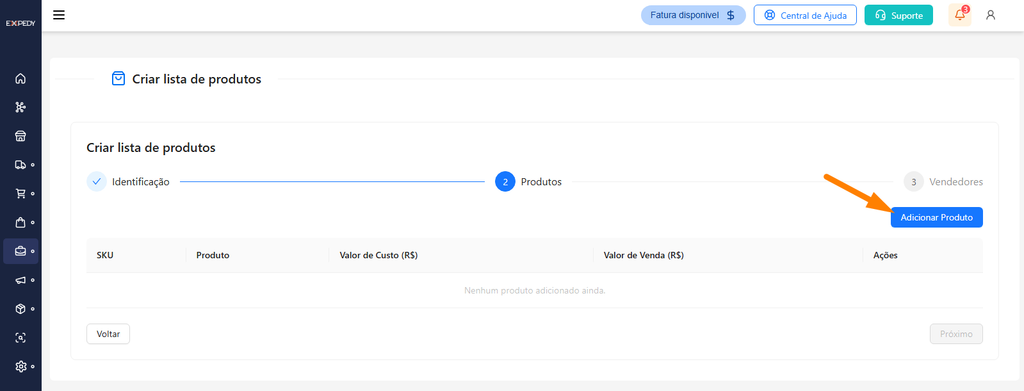Open the settings gear sidebar icon
Image resolution: width=1024 pixels, height=391 pixels.
20,366
